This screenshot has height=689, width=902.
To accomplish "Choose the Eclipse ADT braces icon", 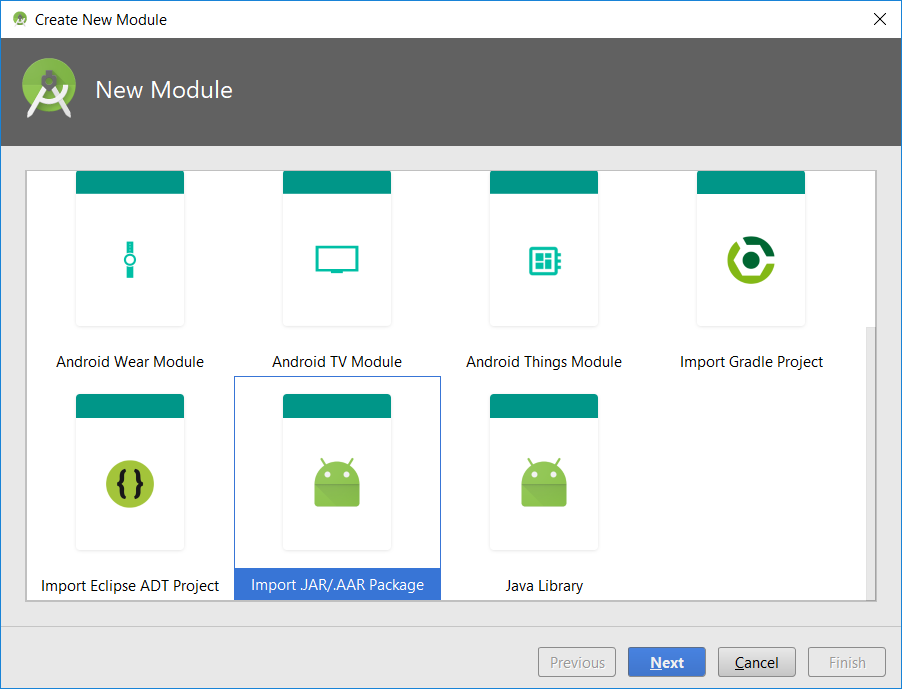I will pyautogui.click(x=130, y=484).
